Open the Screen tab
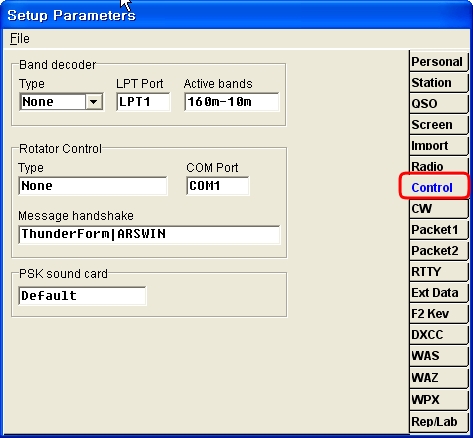473x438 pixels. coord(438,125)
